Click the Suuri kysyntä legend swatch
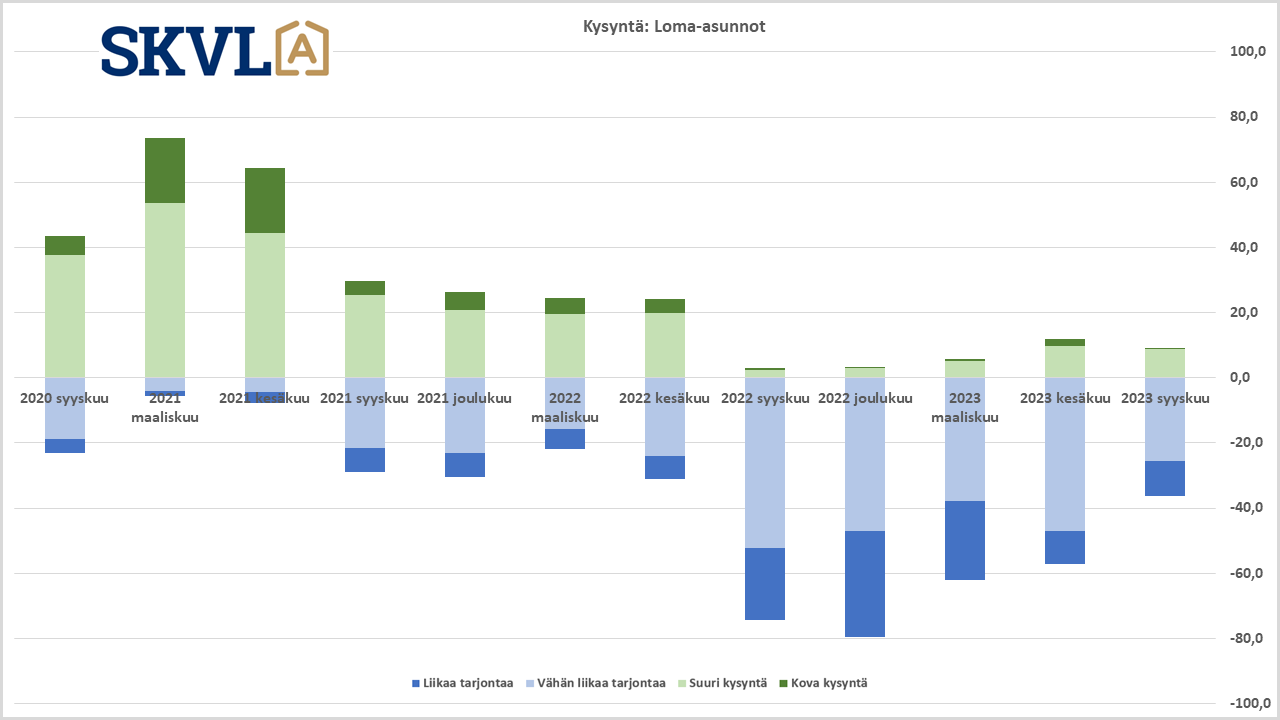Screen dimensions: 1280x720 (x=683, y=684)
